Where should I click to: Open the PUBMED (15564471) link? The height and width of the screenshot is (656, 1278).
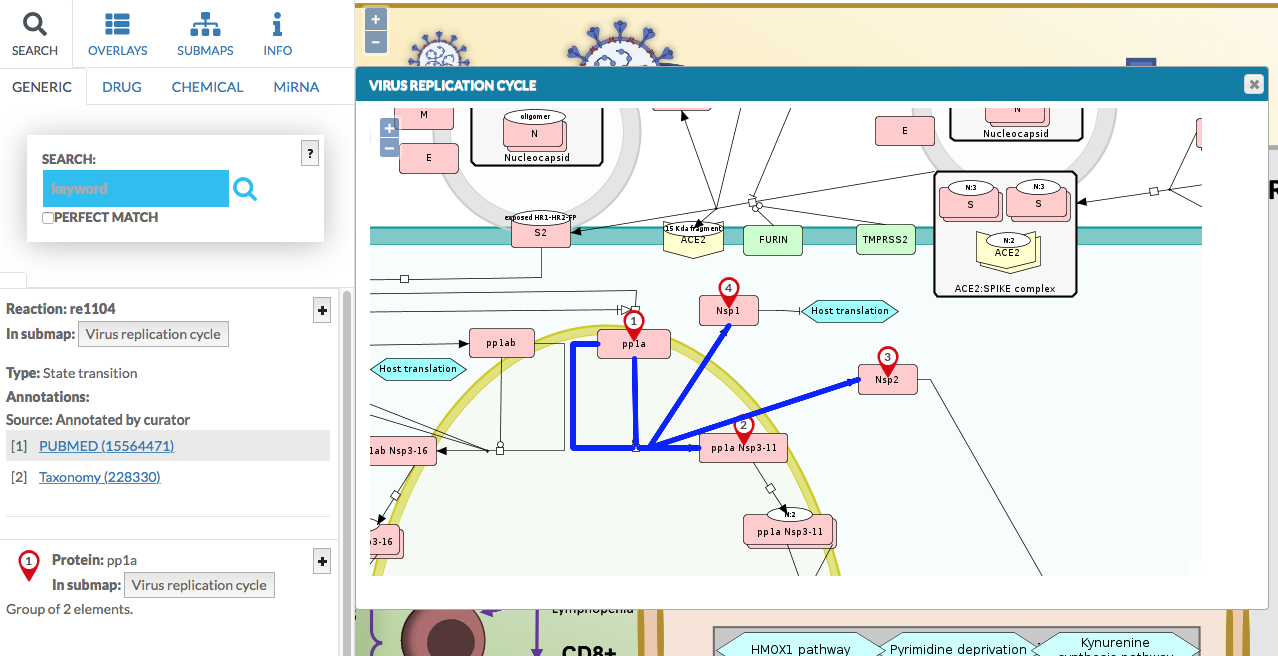click(x=106, y=446)
